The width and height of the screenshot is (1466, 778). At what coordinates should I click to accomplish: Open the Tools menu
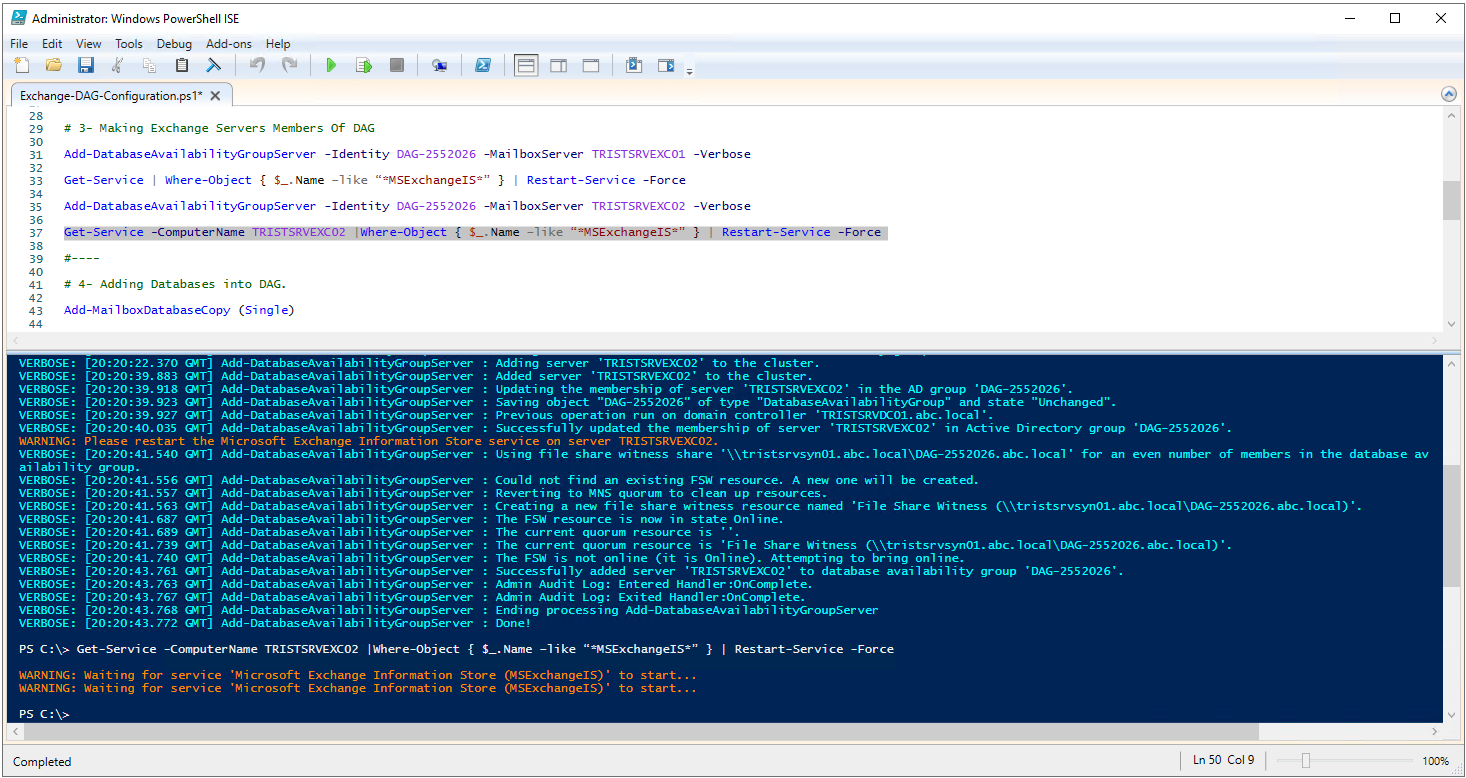[129, 44]
